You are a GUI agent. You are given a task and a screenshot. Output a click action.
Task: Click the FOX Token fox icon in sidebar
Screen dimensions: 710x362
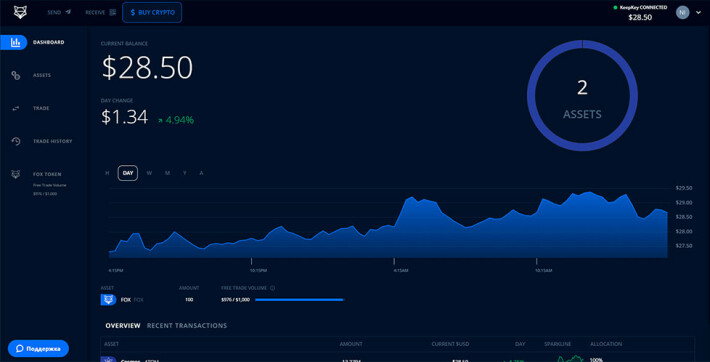point(15,174)
